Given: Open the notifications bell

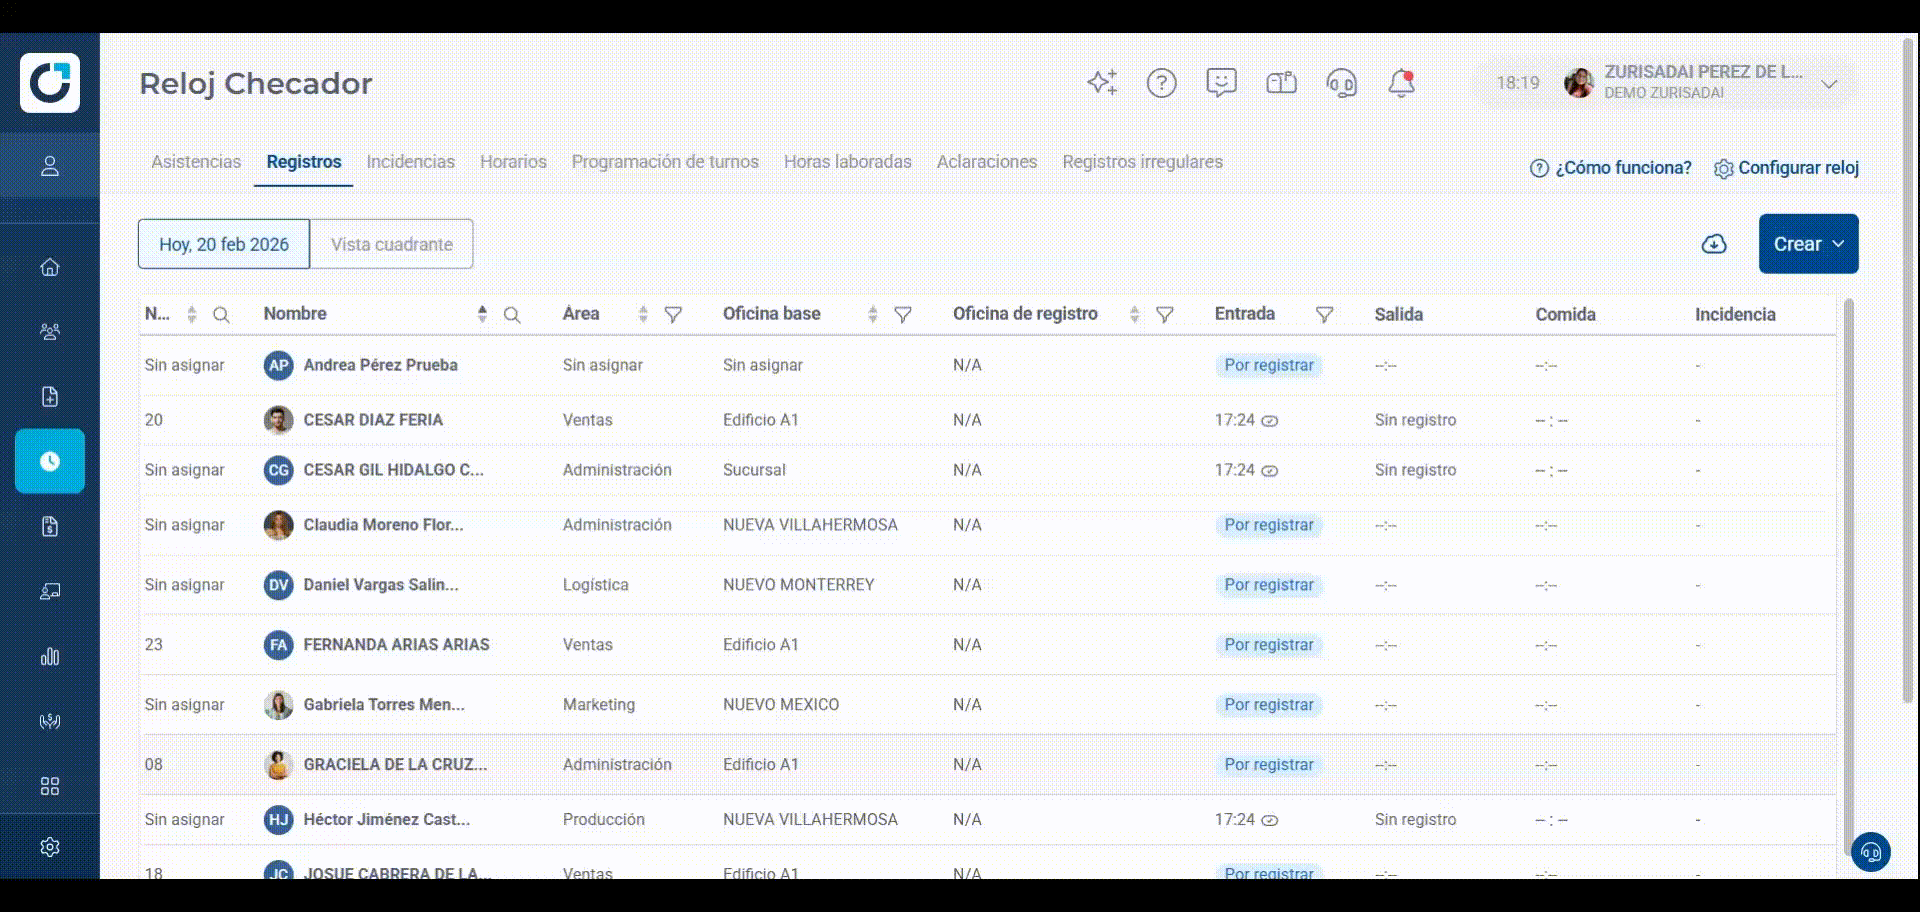Looking at the screenshot, I should 1401,83.
